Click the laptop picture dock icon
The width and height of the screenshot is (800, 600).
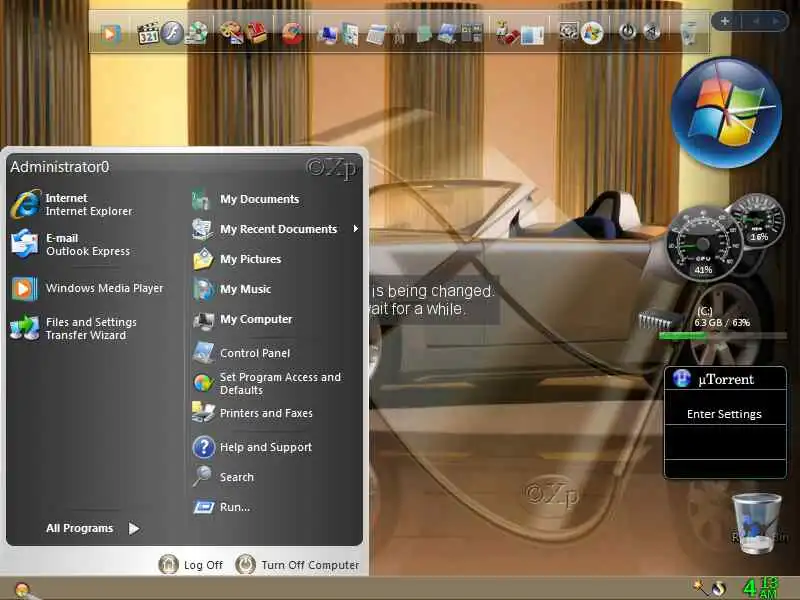[447, 34]
